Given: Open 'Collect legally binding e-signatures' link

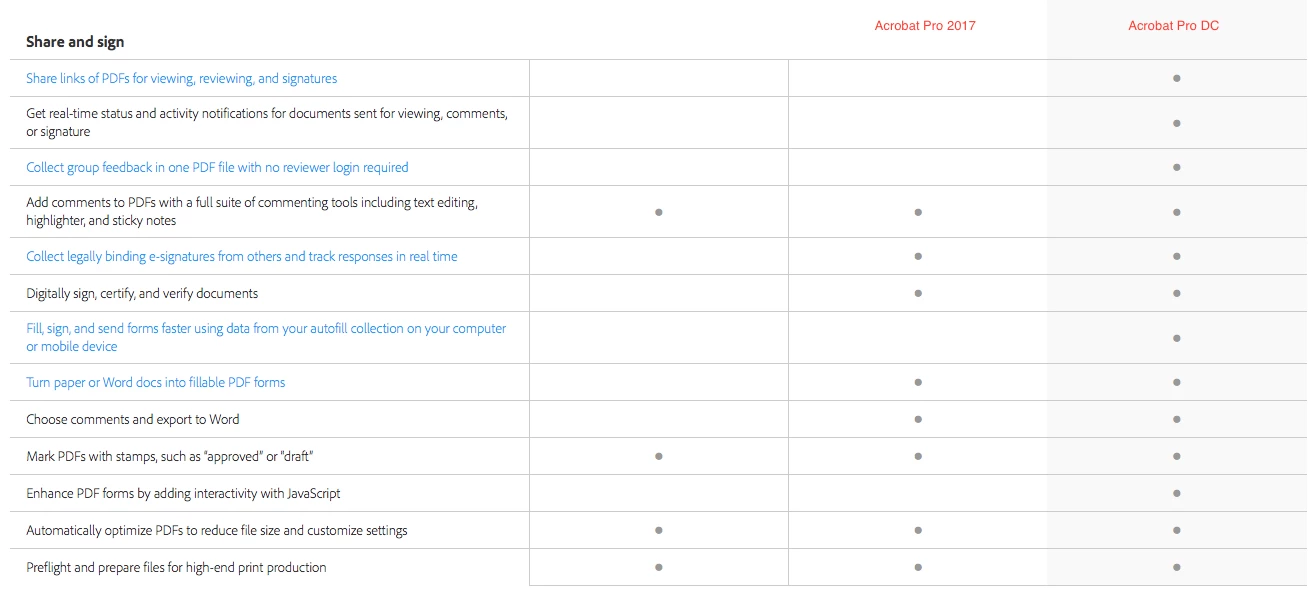Looking at the screenshot, I should point(242,256).
